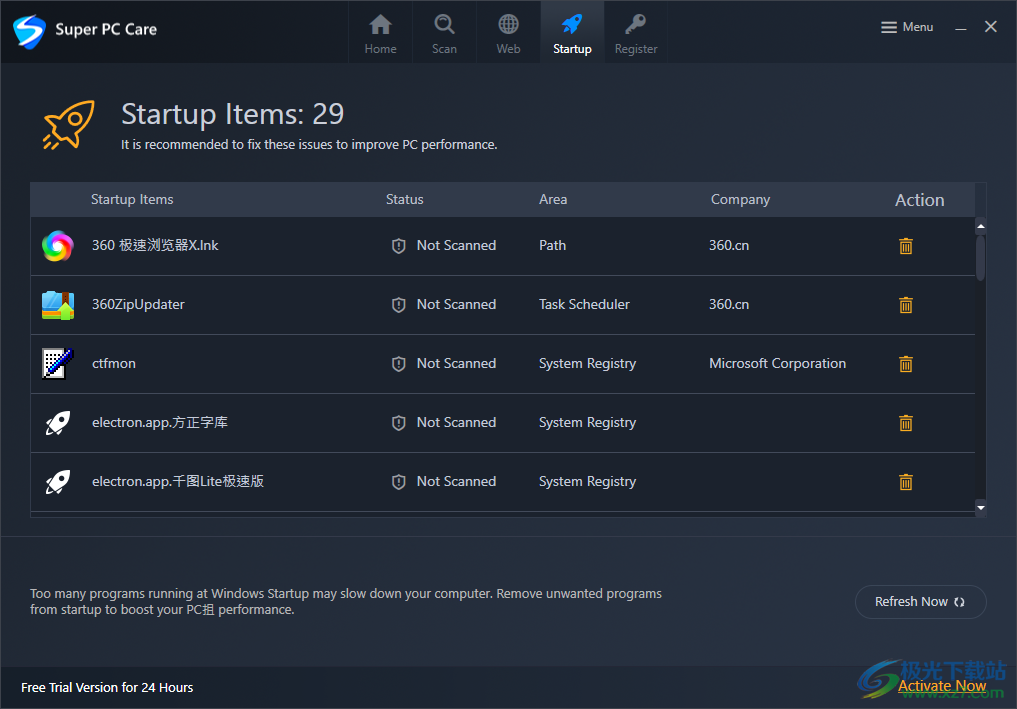Click 360.cn company for 360 极速浏览器X.lnk
This screenshot has width=1017, height=709.
click(728, 245)
